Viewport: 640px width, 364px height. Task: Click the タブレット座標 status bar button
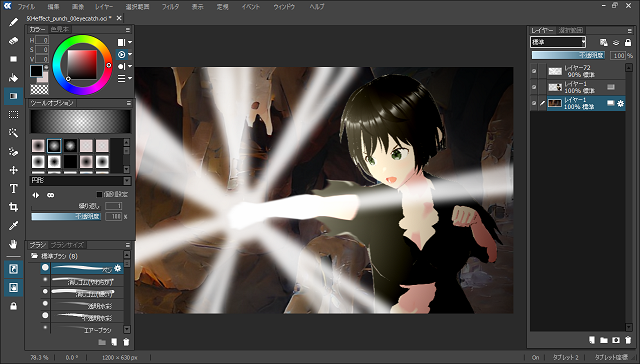(611, 357)
